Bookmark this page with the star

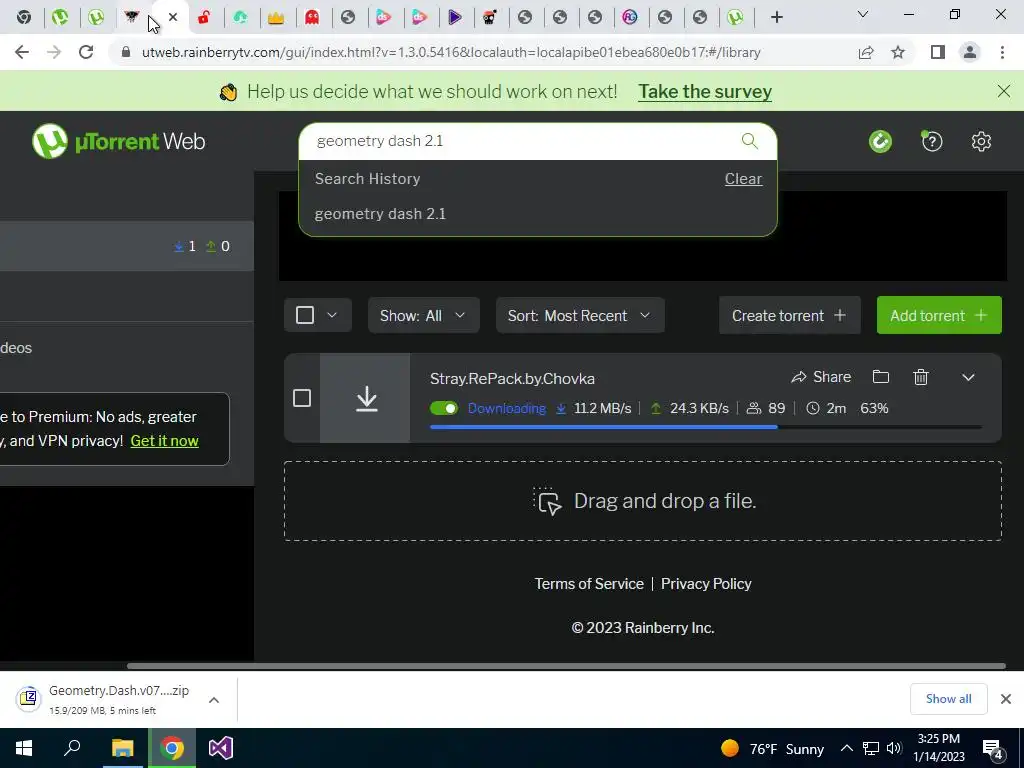coord(898,52)
